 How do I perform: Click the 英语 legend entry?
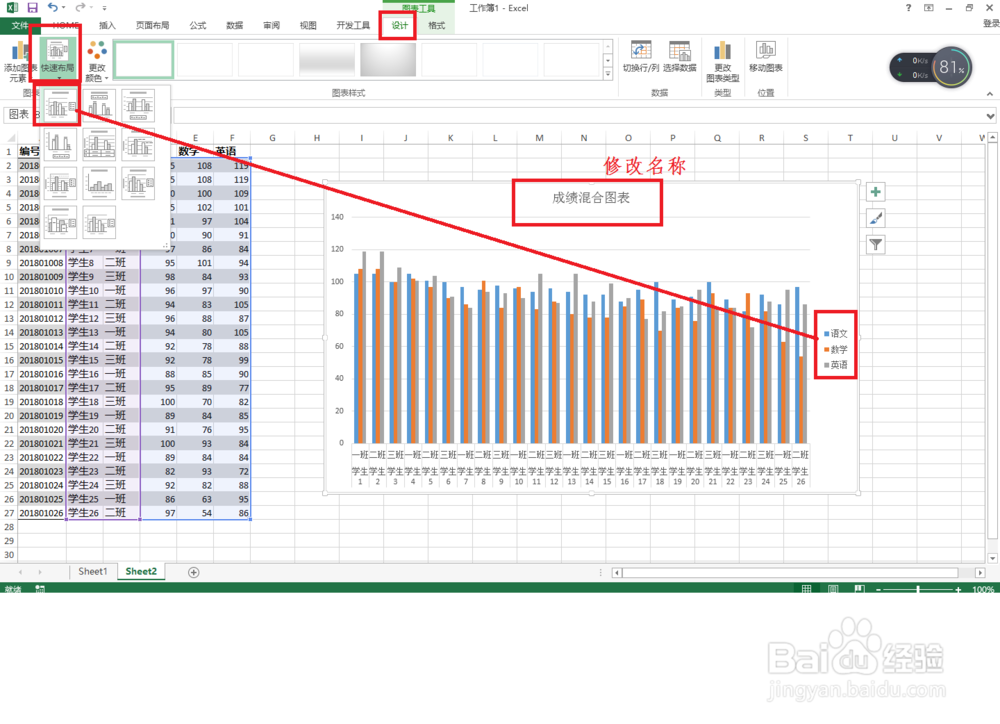pyautogui.click(x=835, y=365)
